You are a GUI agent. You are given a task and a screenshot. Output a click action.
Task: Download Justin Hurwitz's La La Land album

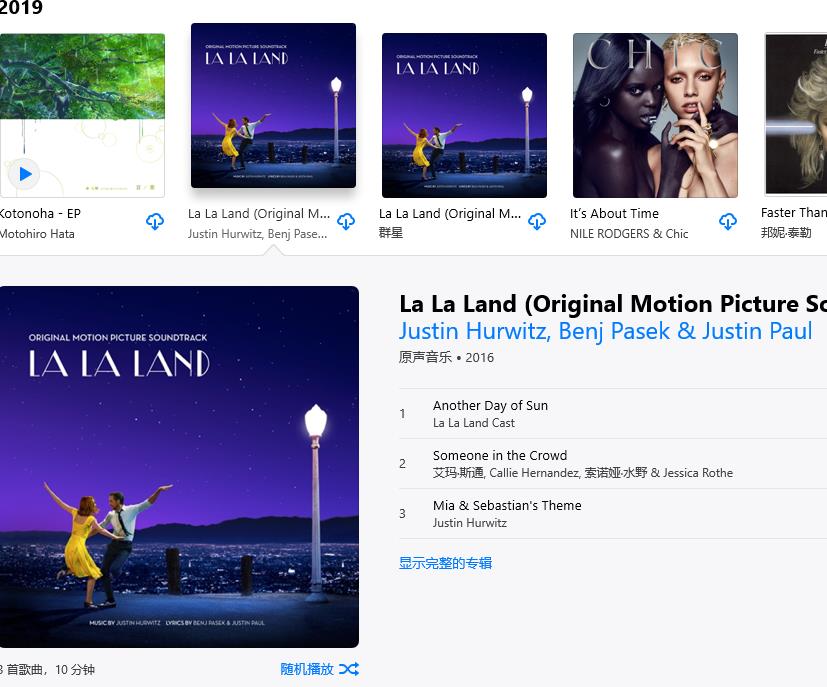coord(346,221)
